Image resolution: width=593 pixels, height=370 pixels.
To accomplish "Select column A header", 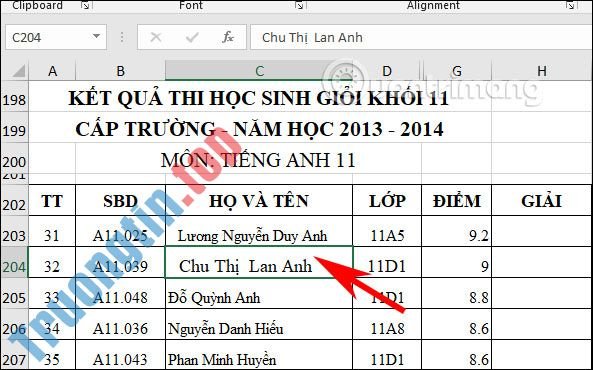I will click(x=52, y=71).
